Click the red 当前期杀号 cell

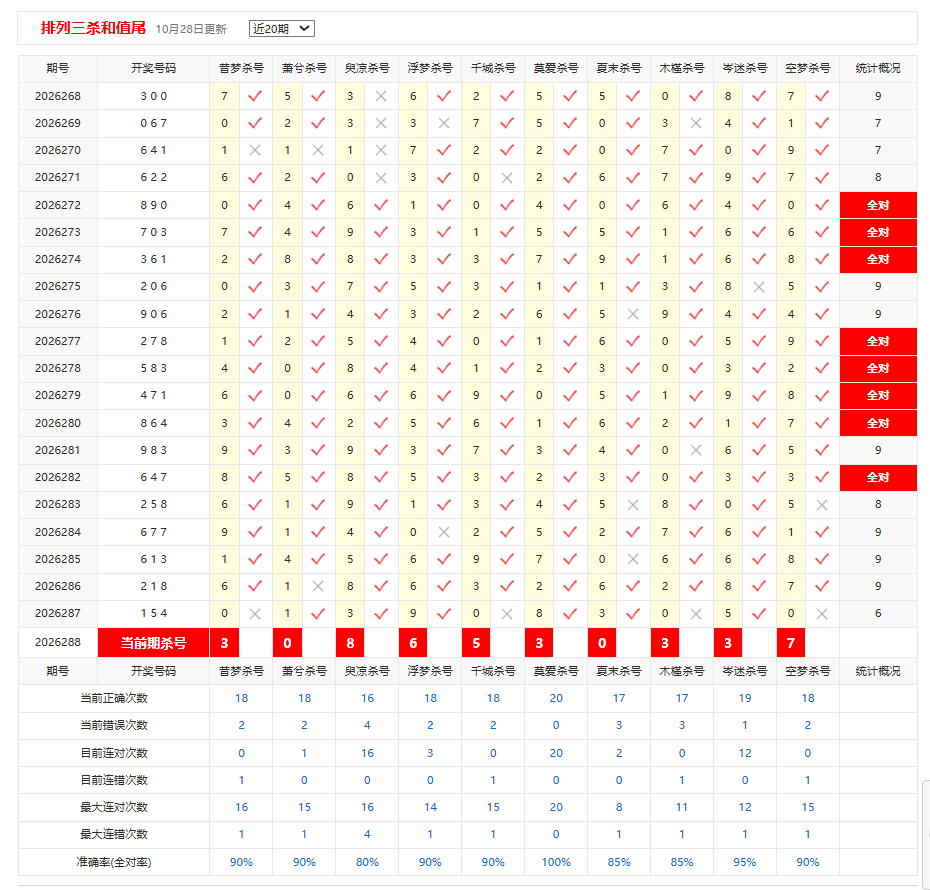pos(154,643)
